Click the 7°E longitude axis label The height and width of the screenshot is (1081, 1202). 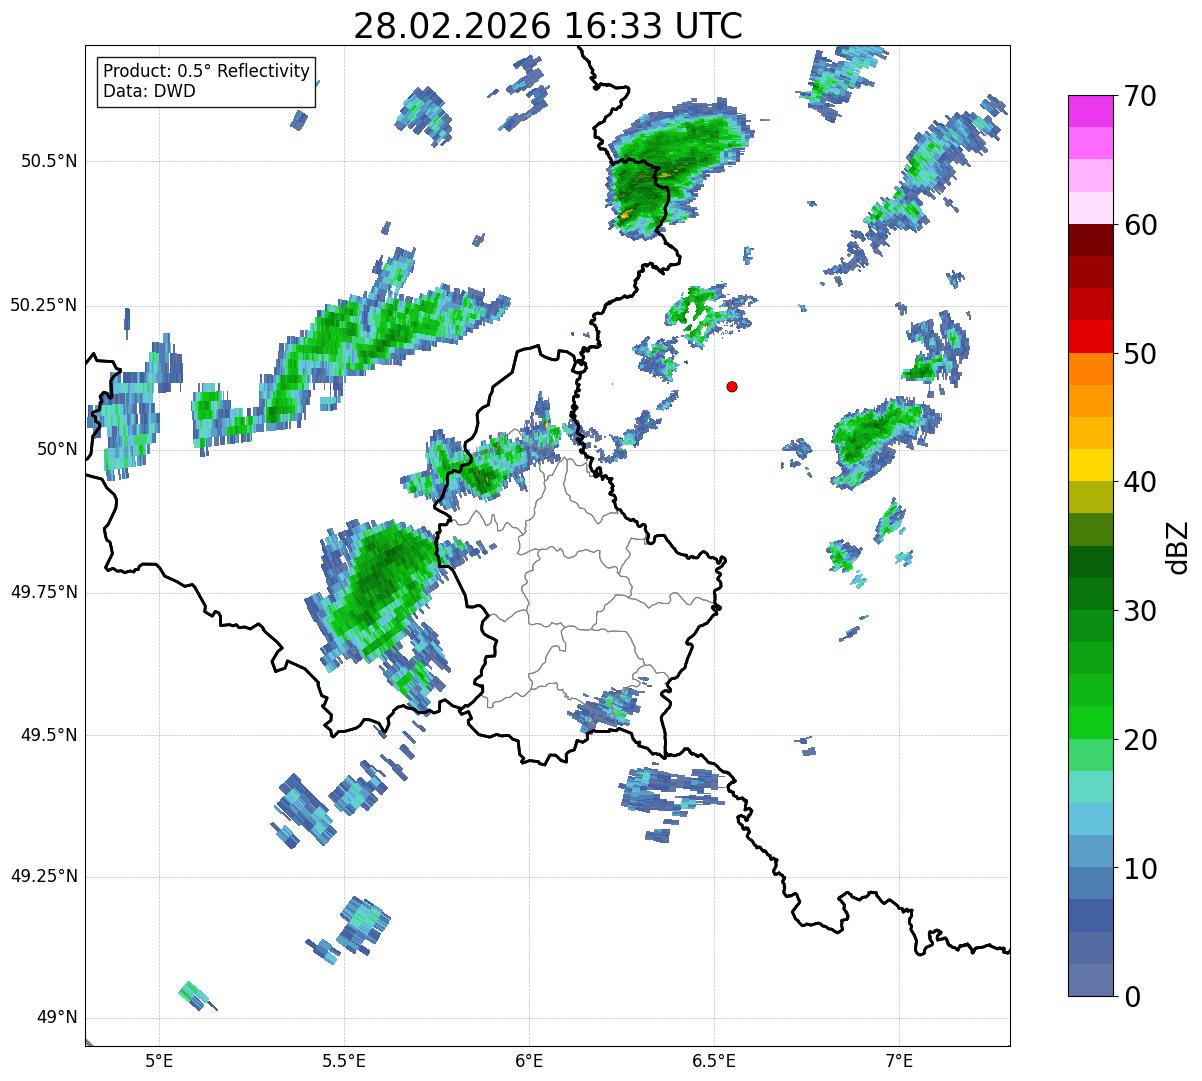(x=899, y=1059)
